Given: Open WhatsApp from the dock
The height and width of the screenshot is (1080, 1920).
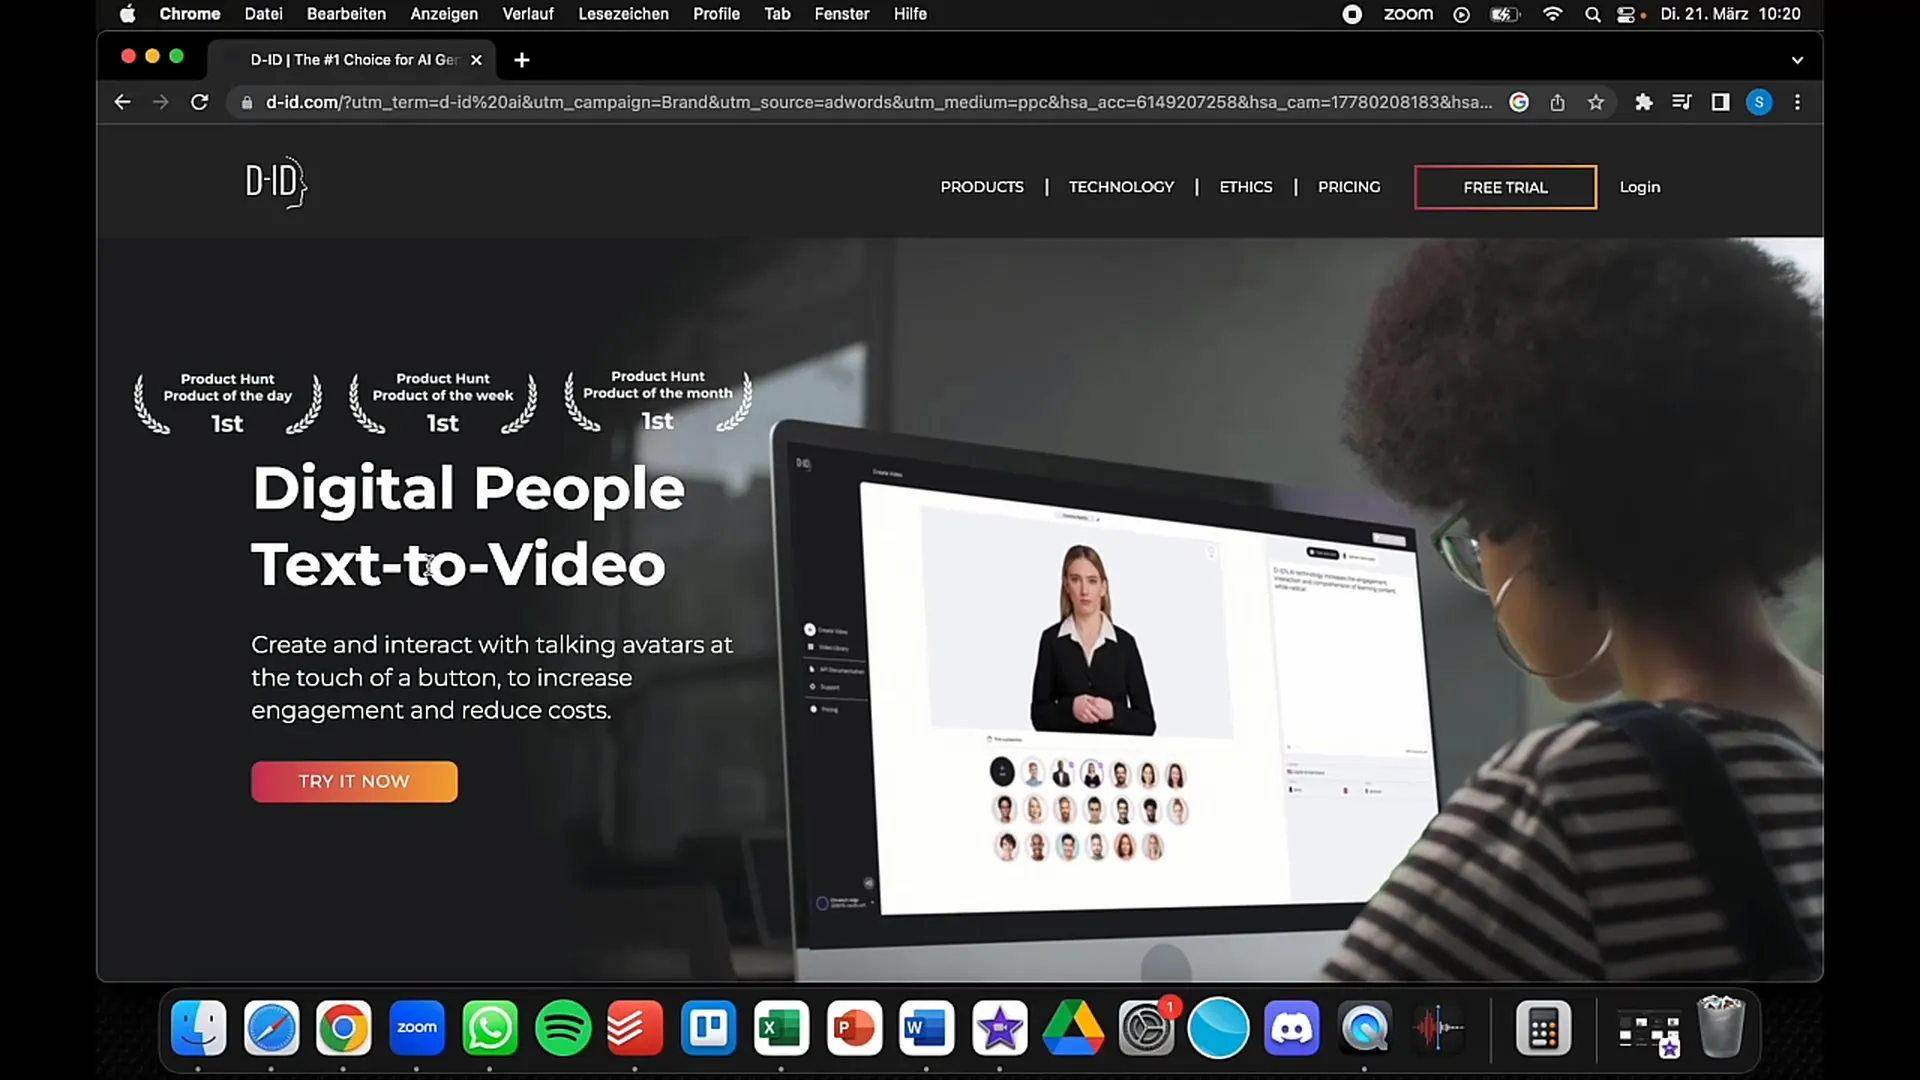Looking at the screenshot, I should pyautogui.click(x=491, y=1027).
